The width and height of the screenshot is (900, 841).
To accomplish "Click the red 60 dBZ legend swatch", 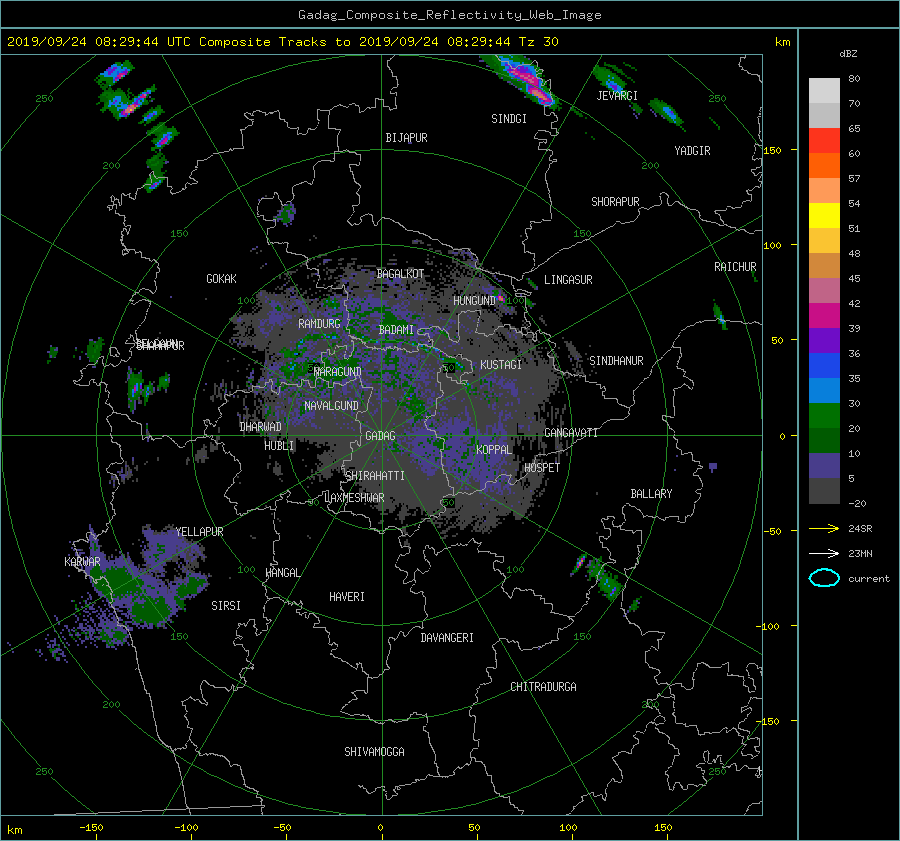I will [x=824, y=141].
